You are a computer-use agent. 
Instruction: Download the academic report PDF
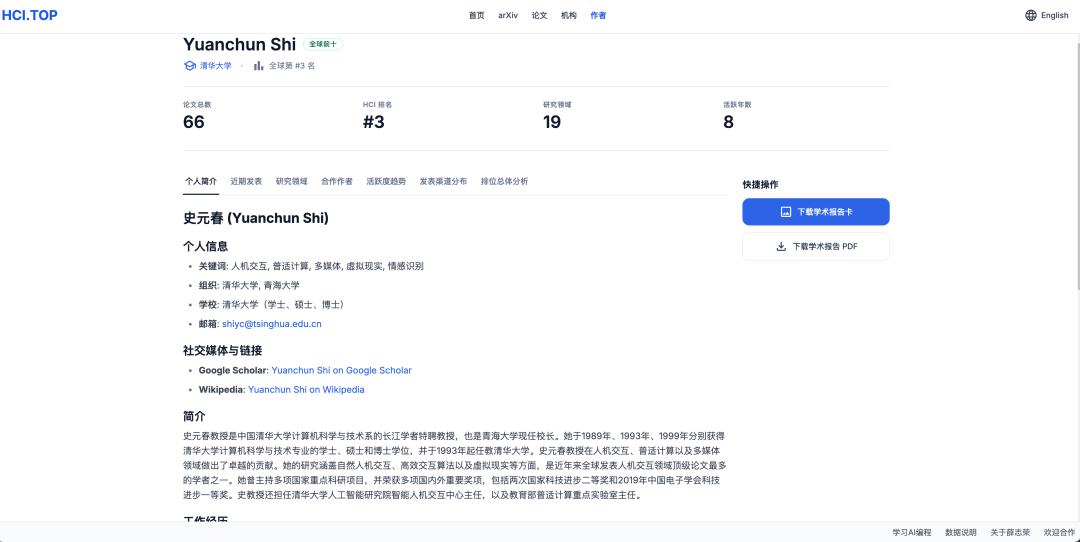[x=815, y=246]
